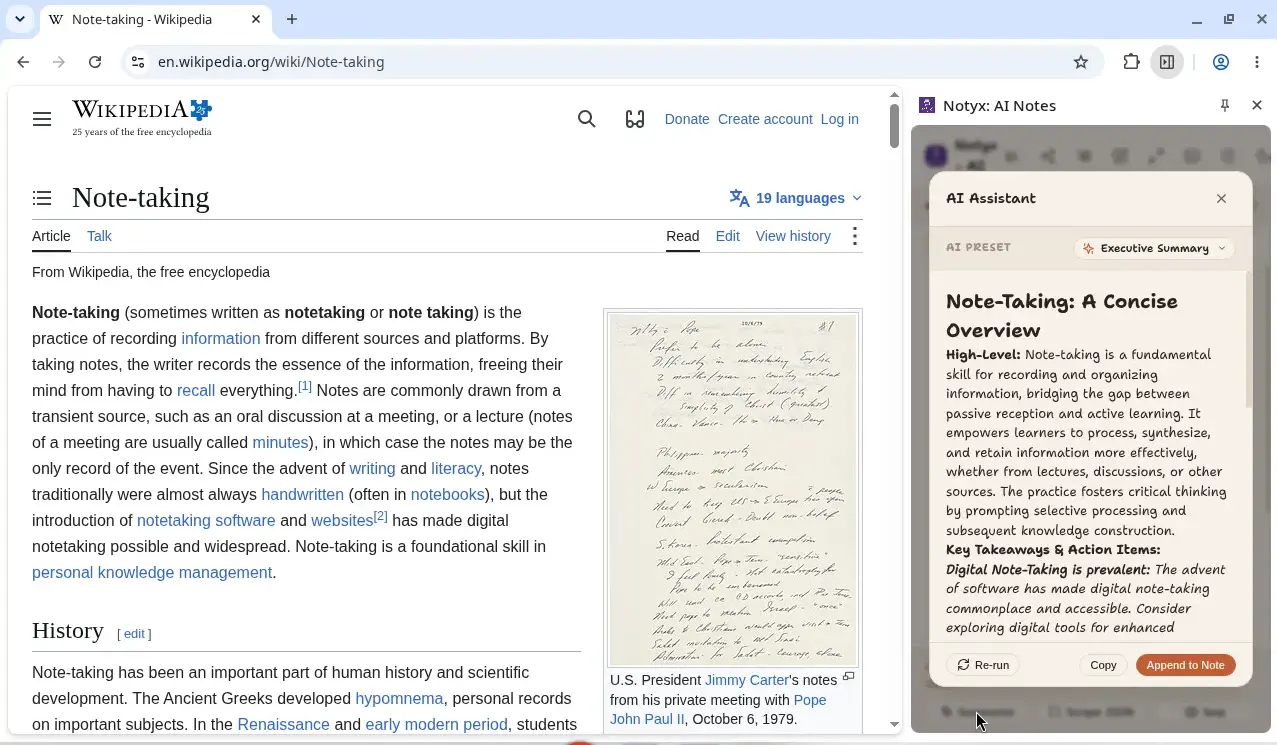The width and height of the screenshot is (1277, 745).
Task: Toggle the table of contents list icon
Action: 42,198
